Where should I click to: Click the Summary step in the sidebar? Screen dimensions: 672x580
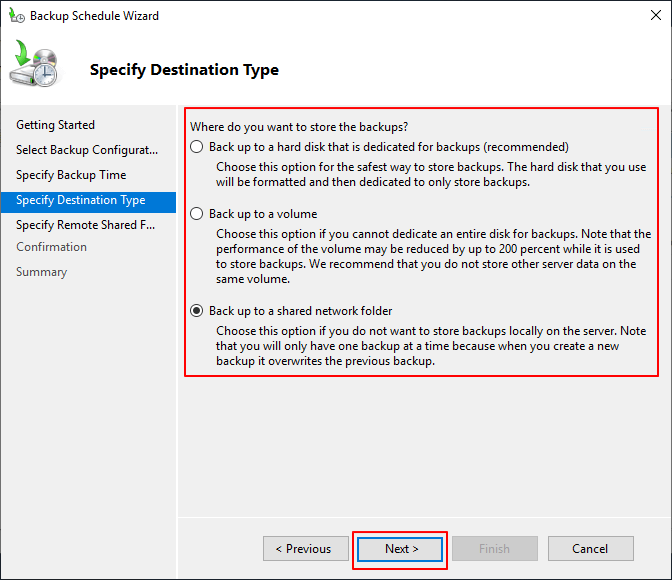pyautogui.click(x=42, y=272)
